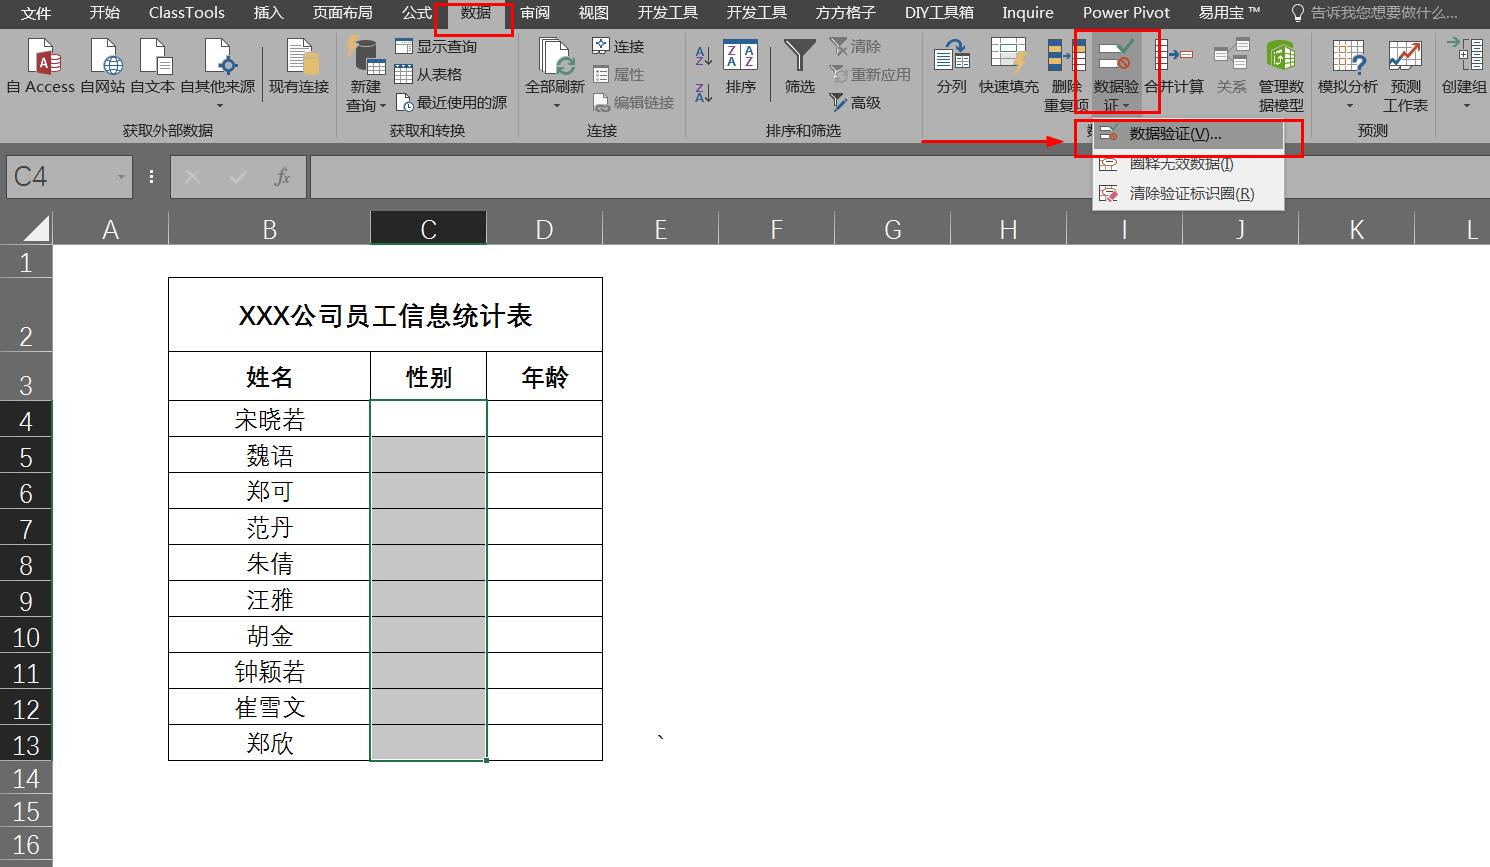Click the Insert Function fx icon
The width and height of the screenshot is (1490, 867).
282,177
